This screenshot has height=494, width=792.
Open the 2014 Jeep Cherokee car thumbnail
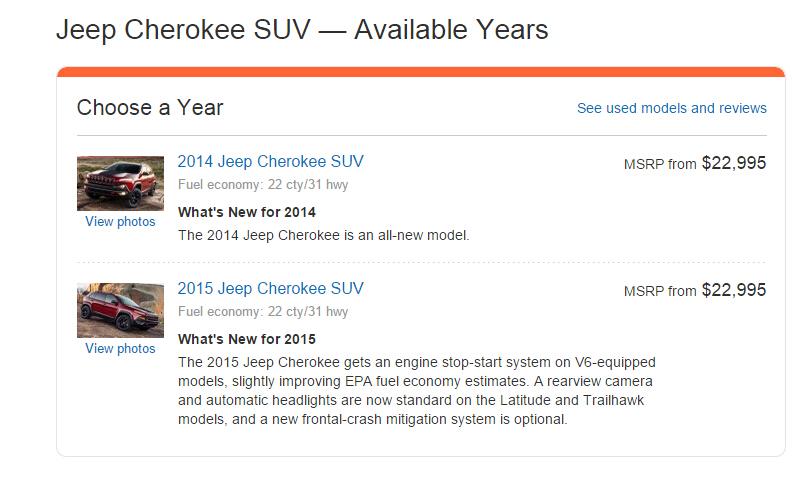point(120,183)
